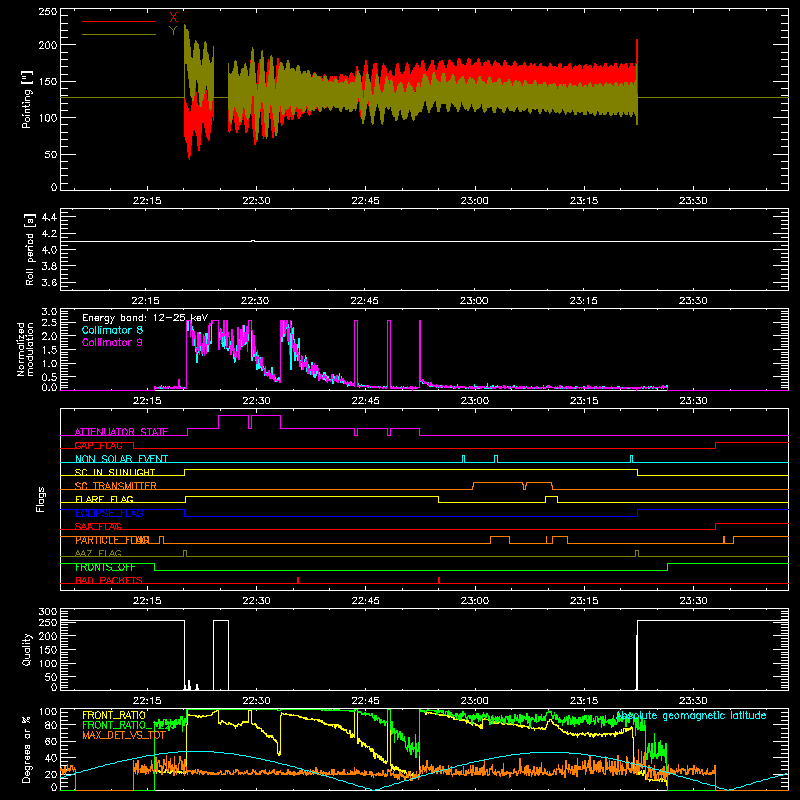Click the 40 tick on Degrees or % axis
This screenshot has width=800, height=800.
point(51,758)
